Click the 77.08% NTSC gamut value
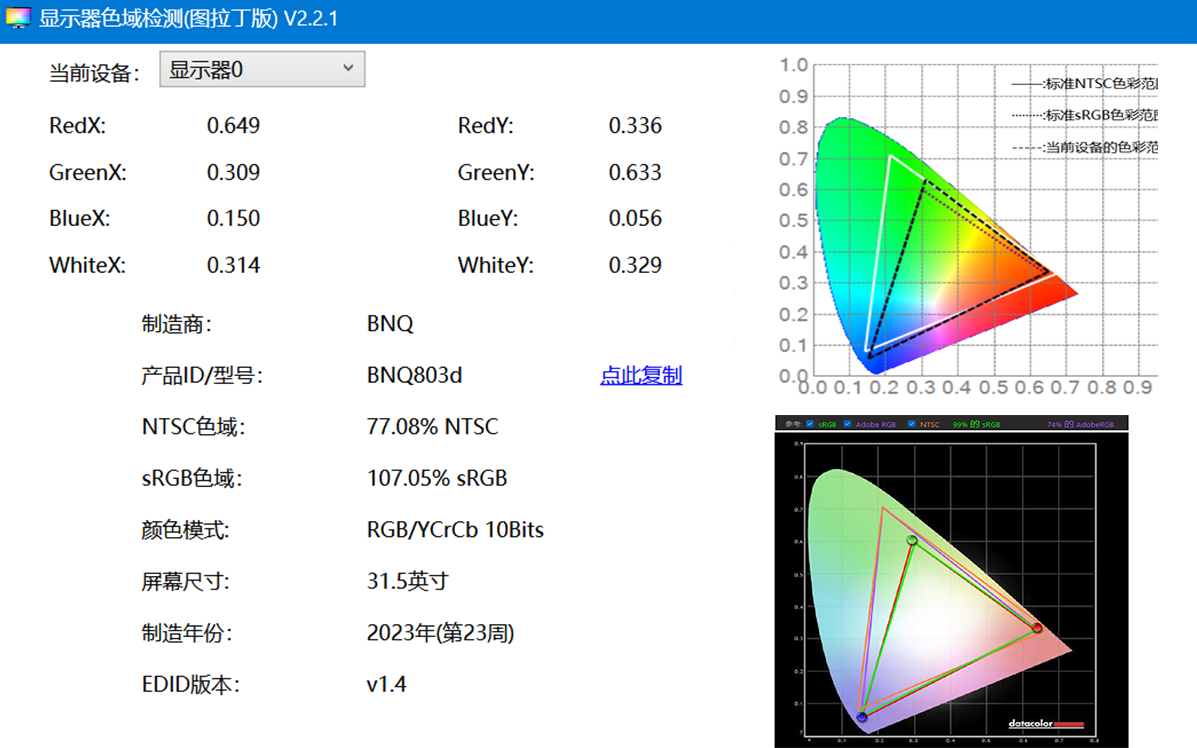This screenshot has height=748, width=1197. pos(432,427)
